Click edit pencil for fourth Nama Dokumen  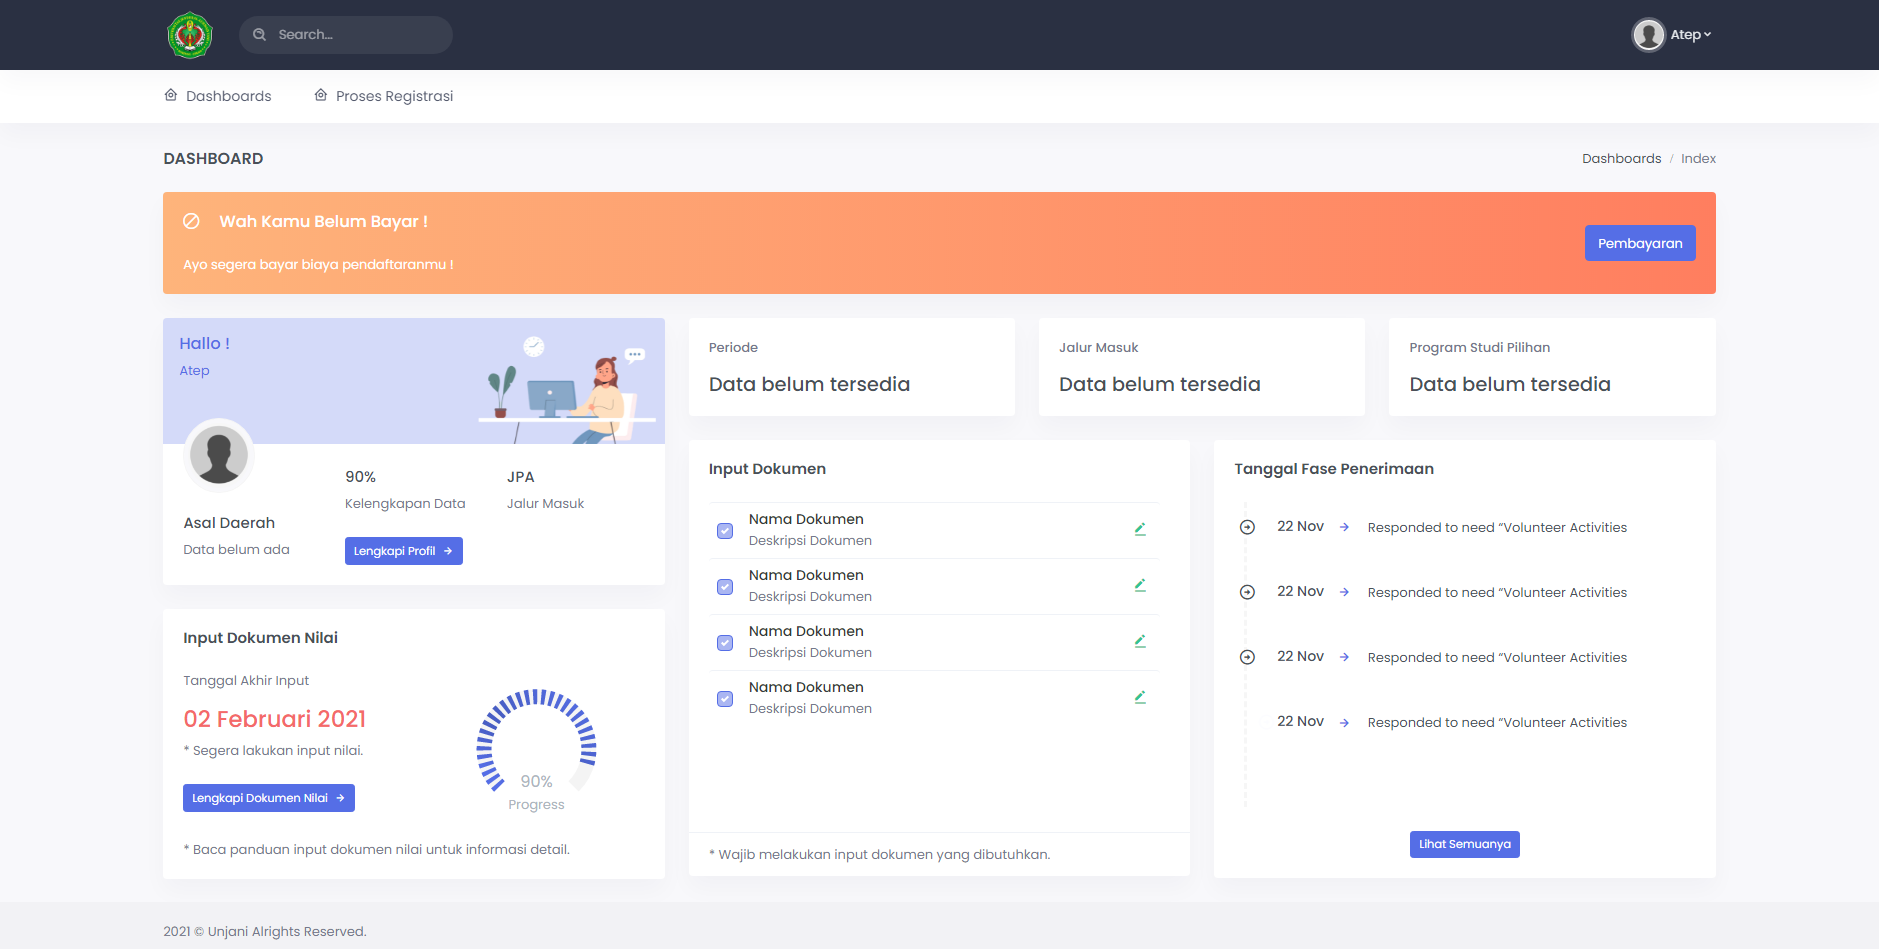click(x=1140, y=697)
